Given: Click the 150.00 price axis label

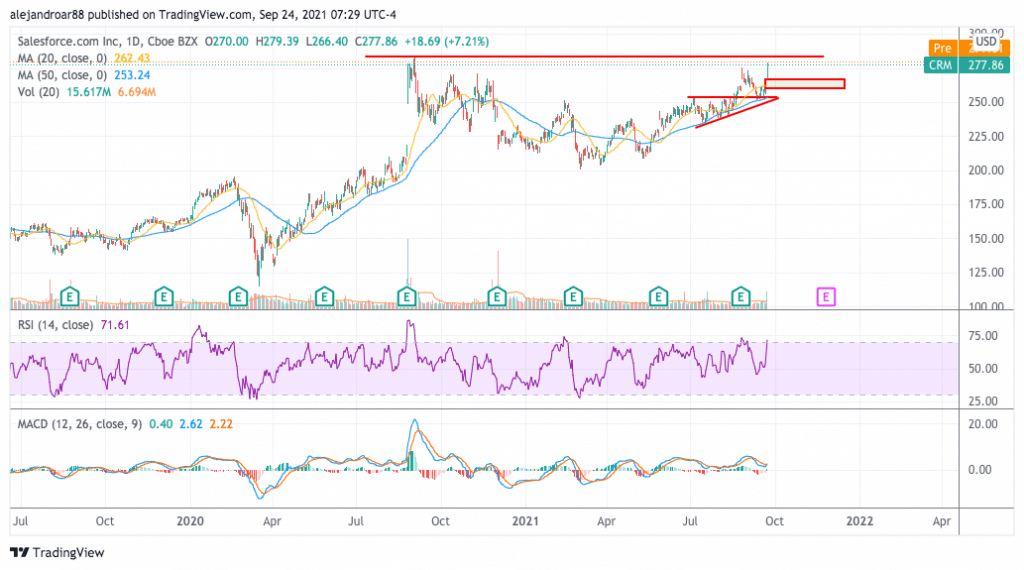Looking at the screenshot, I should click(x=986, y=238).
